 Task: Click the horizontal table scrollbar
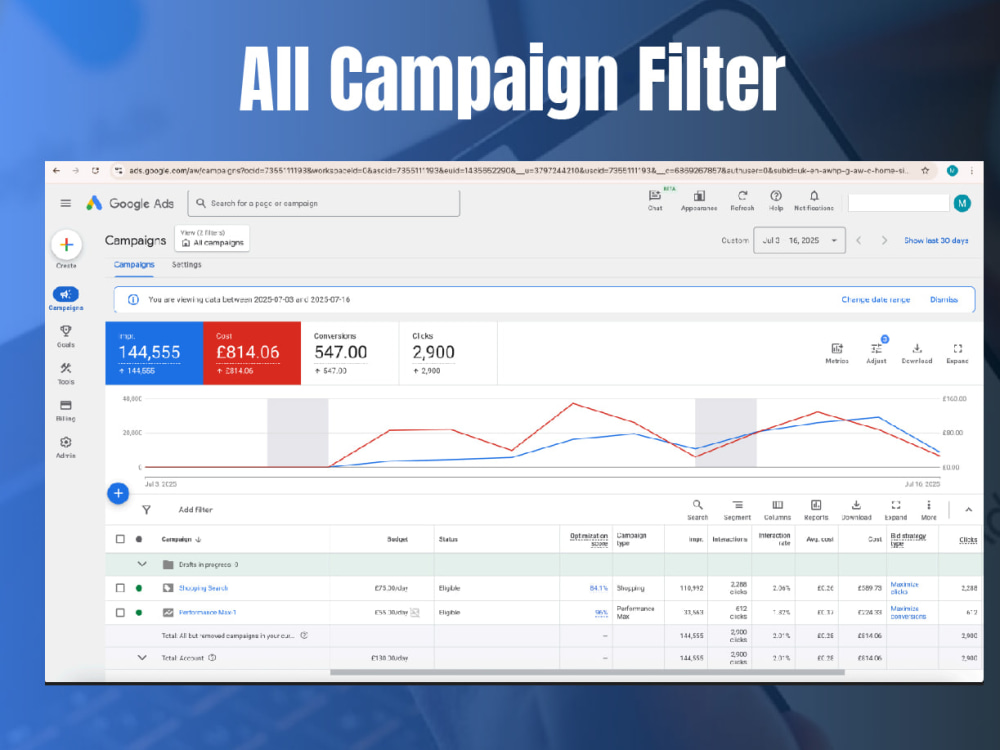coord(587,672)
